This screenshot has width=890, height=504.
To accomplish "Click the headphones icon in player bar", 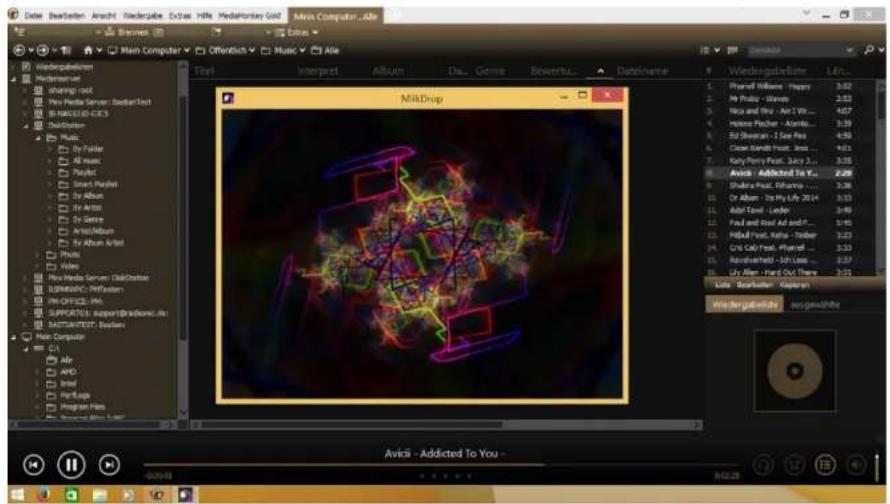I will [763, 465].
